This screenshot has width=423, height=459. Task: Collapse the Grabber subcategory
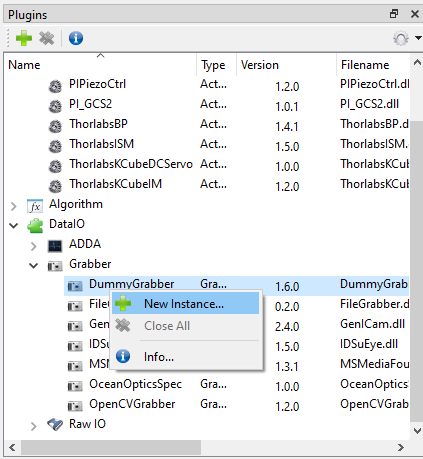(x=34, y=266)
